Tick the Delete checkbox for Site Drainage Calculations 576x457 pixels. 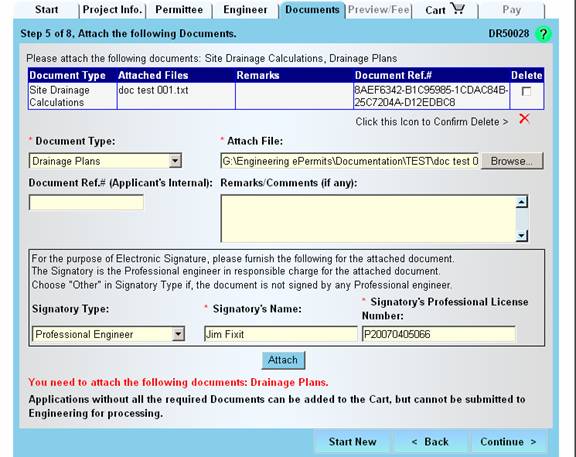pos(526,91)
